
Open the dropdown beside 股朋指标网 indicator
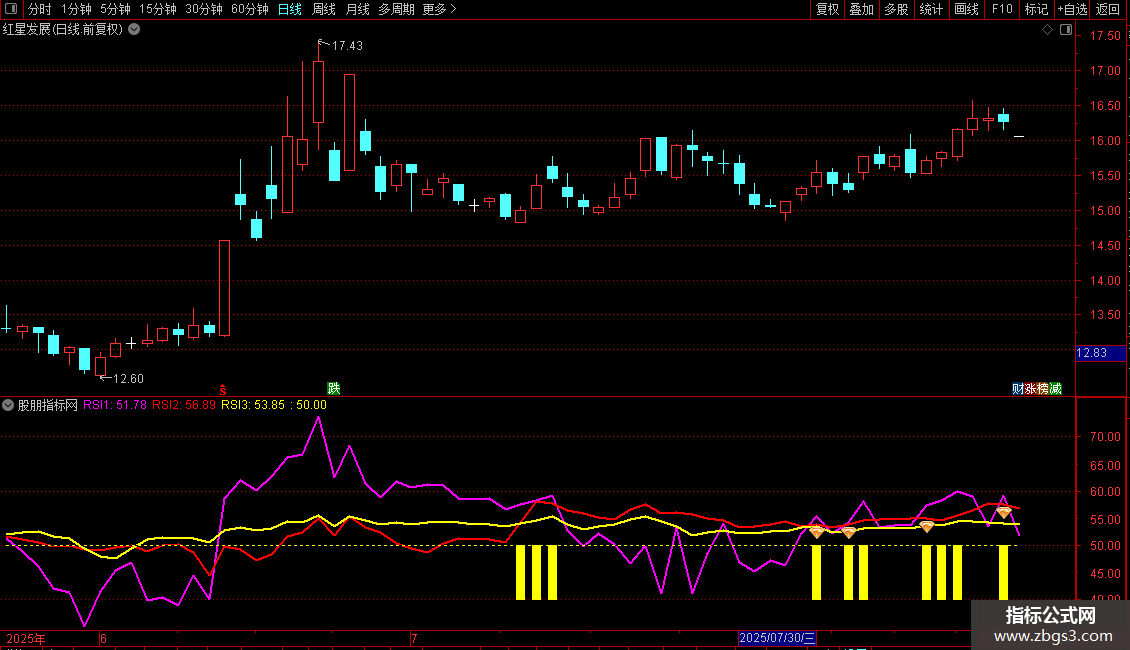8,405
